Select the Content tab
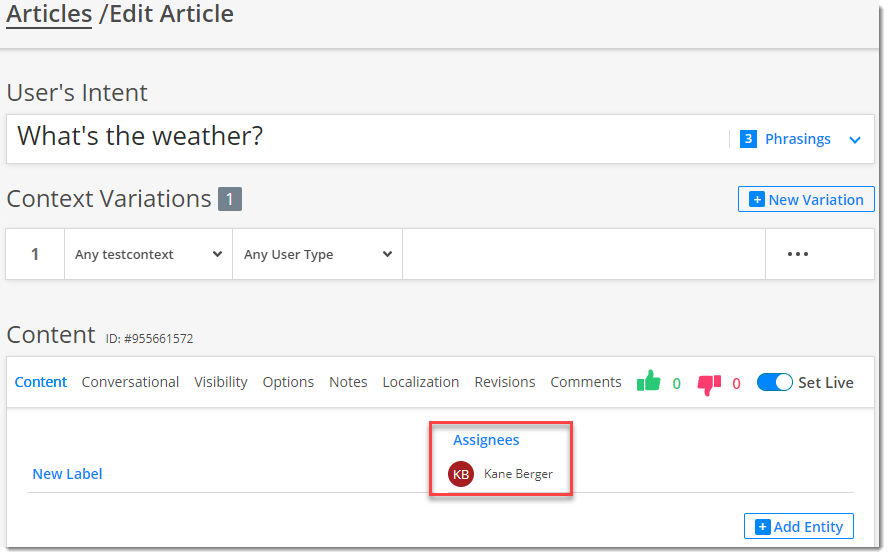This screenshot has width=889, height=557. click(x=41, y=382)
